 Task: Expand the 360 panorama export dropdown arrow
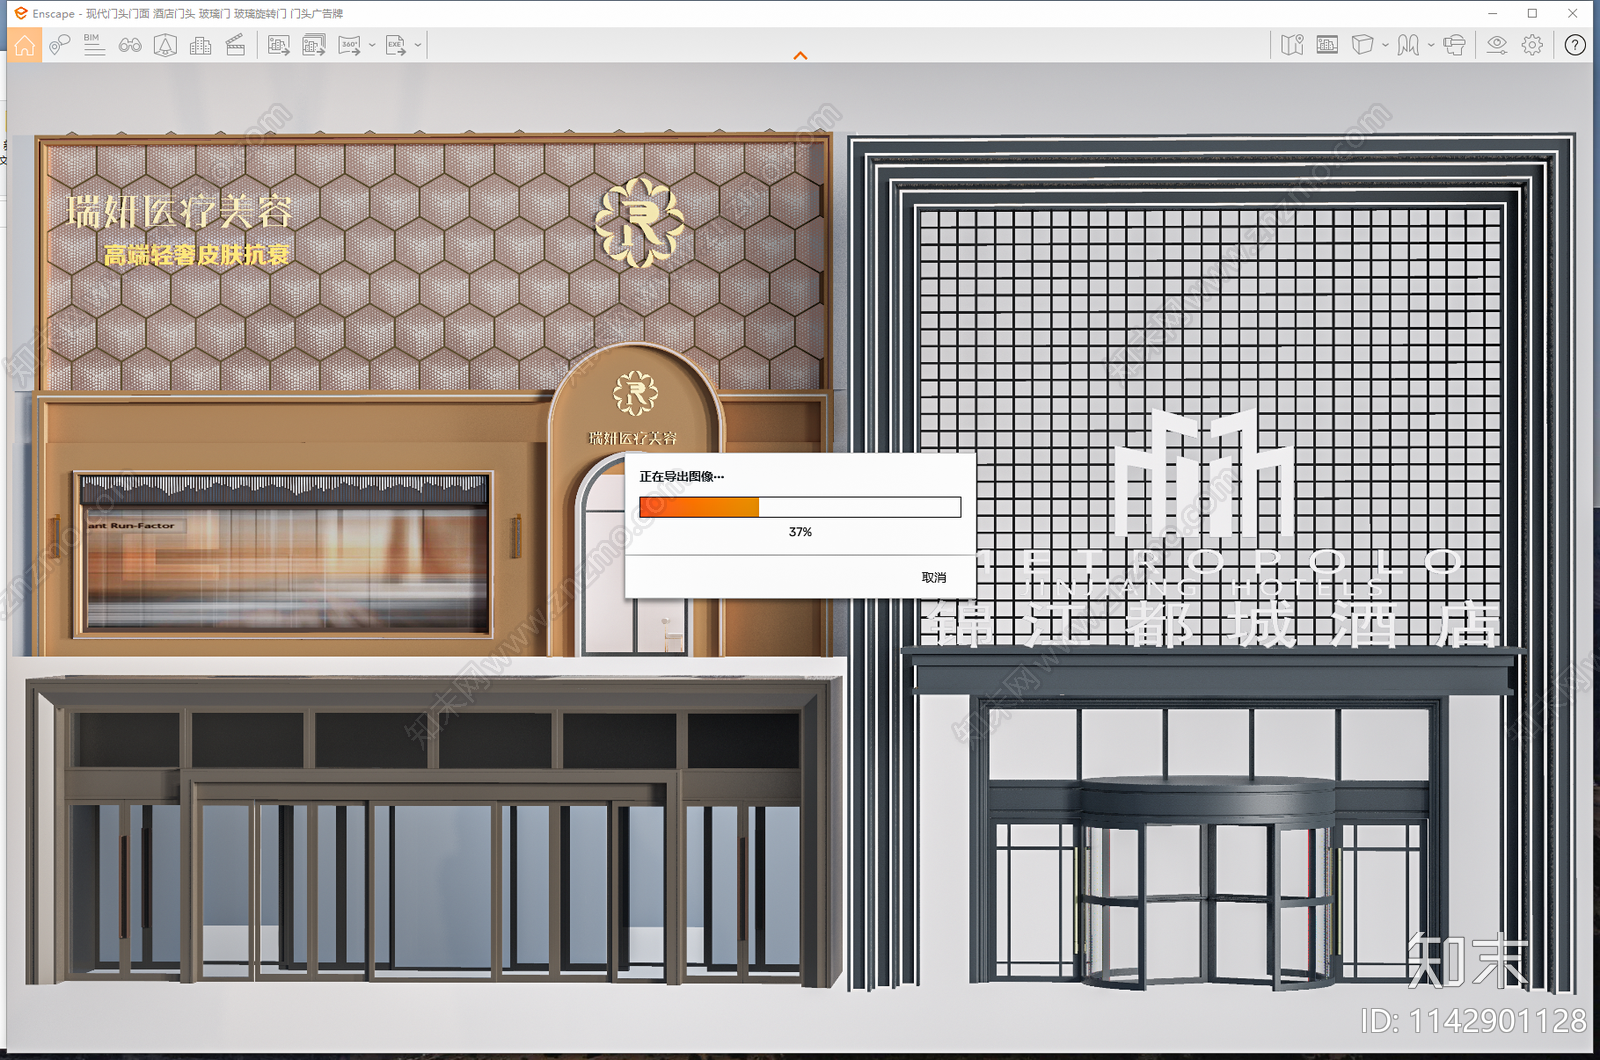372,45
